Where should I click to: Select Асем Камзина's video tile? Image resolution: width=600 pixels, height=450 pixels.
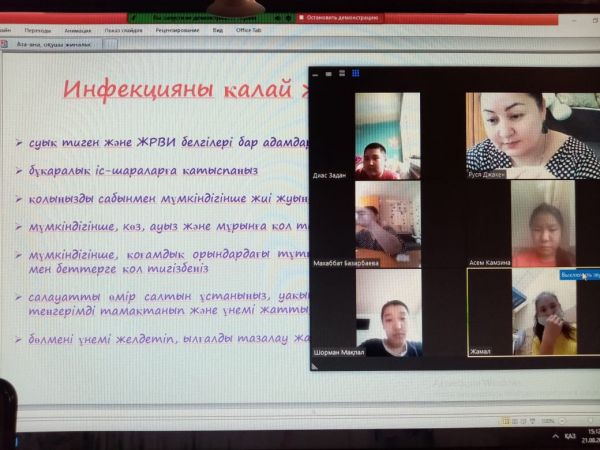pos(543,224)
